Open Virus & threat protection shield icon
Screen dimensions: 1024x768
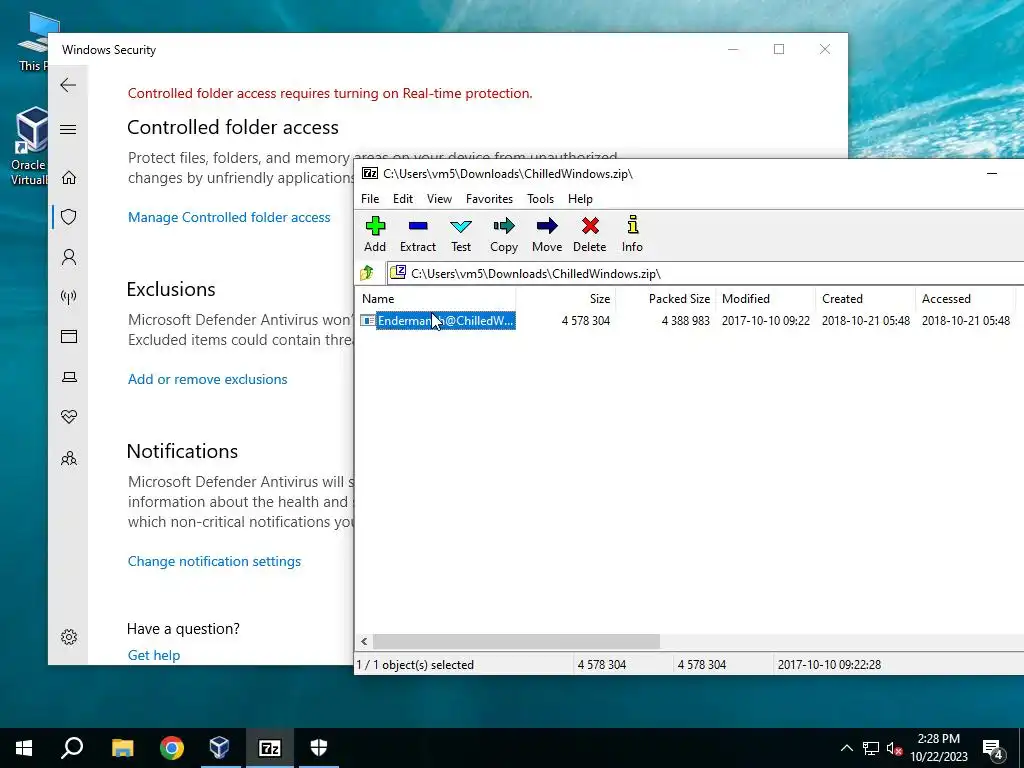pos(69,217)
